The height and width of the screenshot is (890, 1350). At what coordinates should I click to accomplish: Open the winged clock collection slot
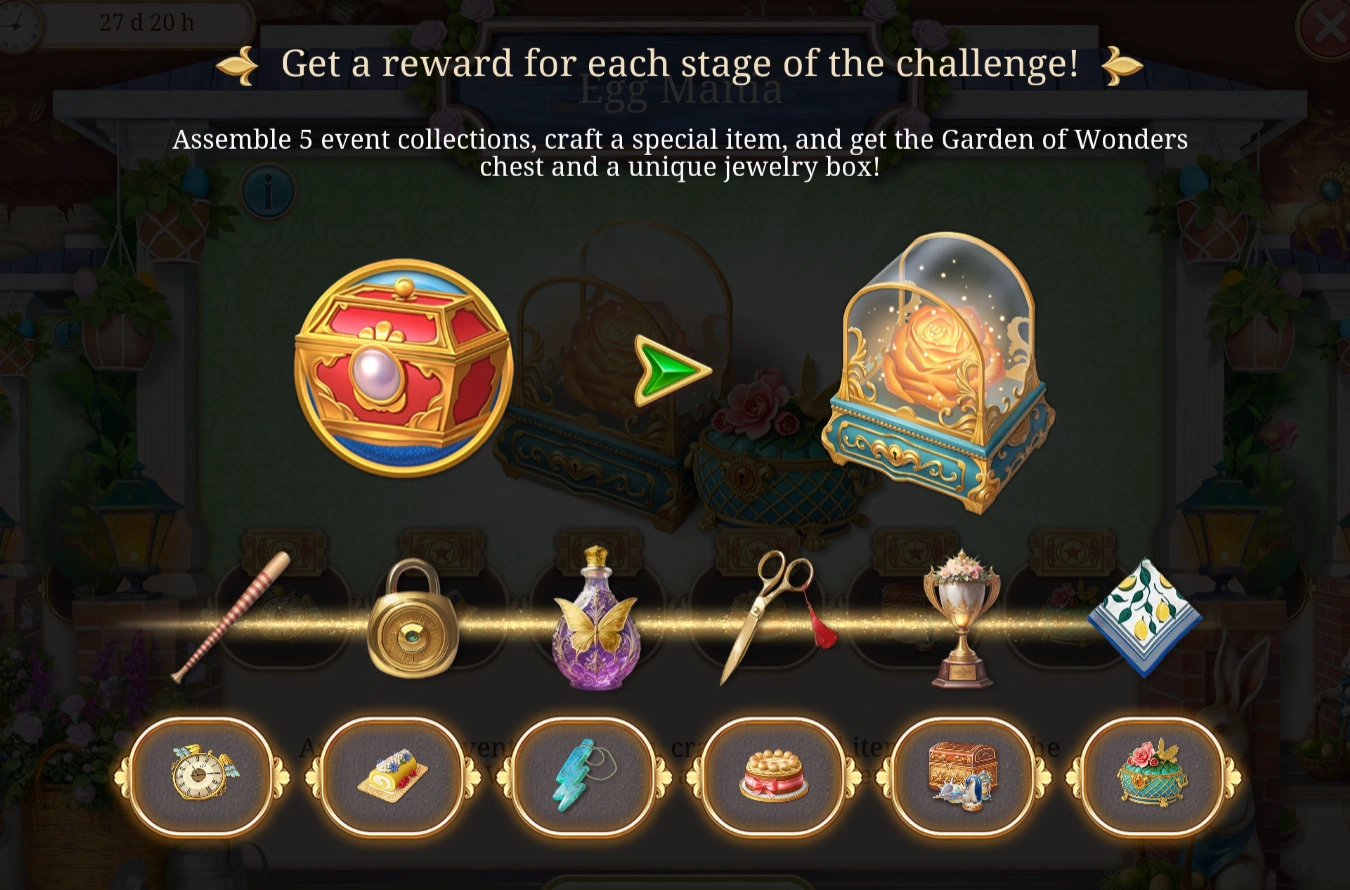[x=202, y=776]
